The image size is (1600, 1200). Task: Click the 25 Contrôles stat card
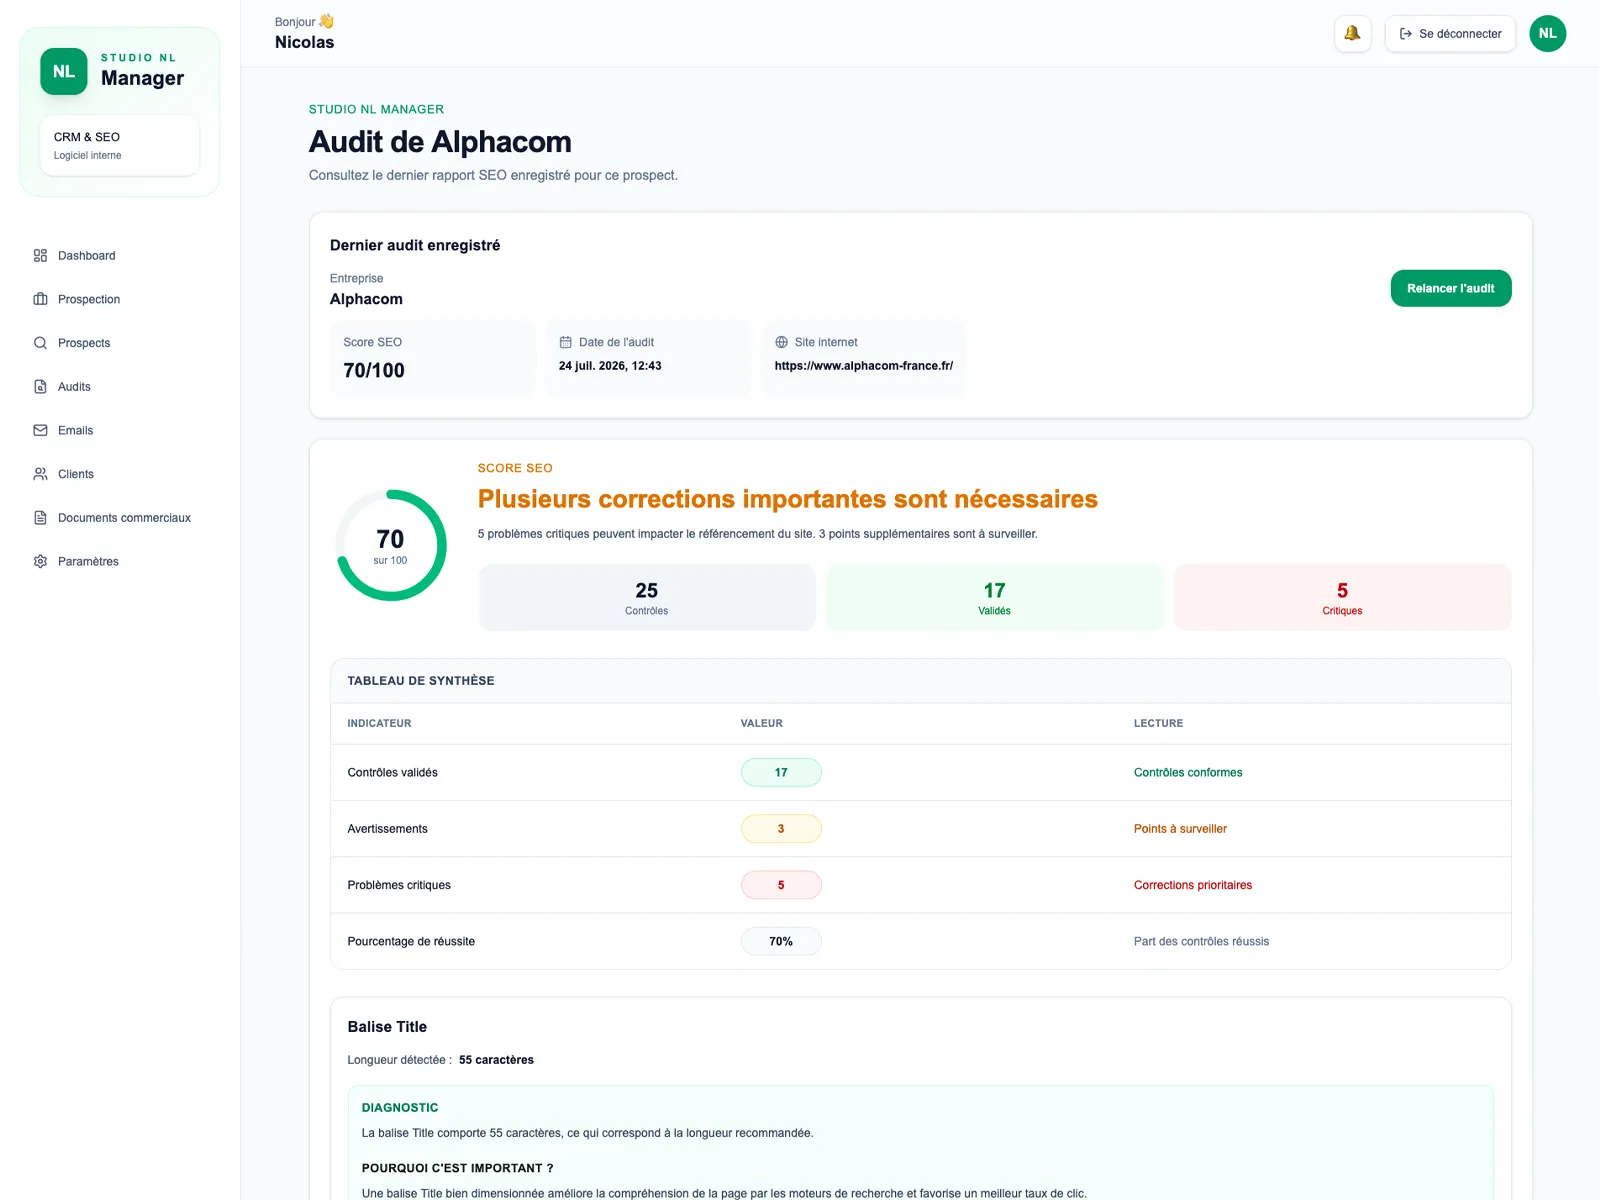[647, 597]
